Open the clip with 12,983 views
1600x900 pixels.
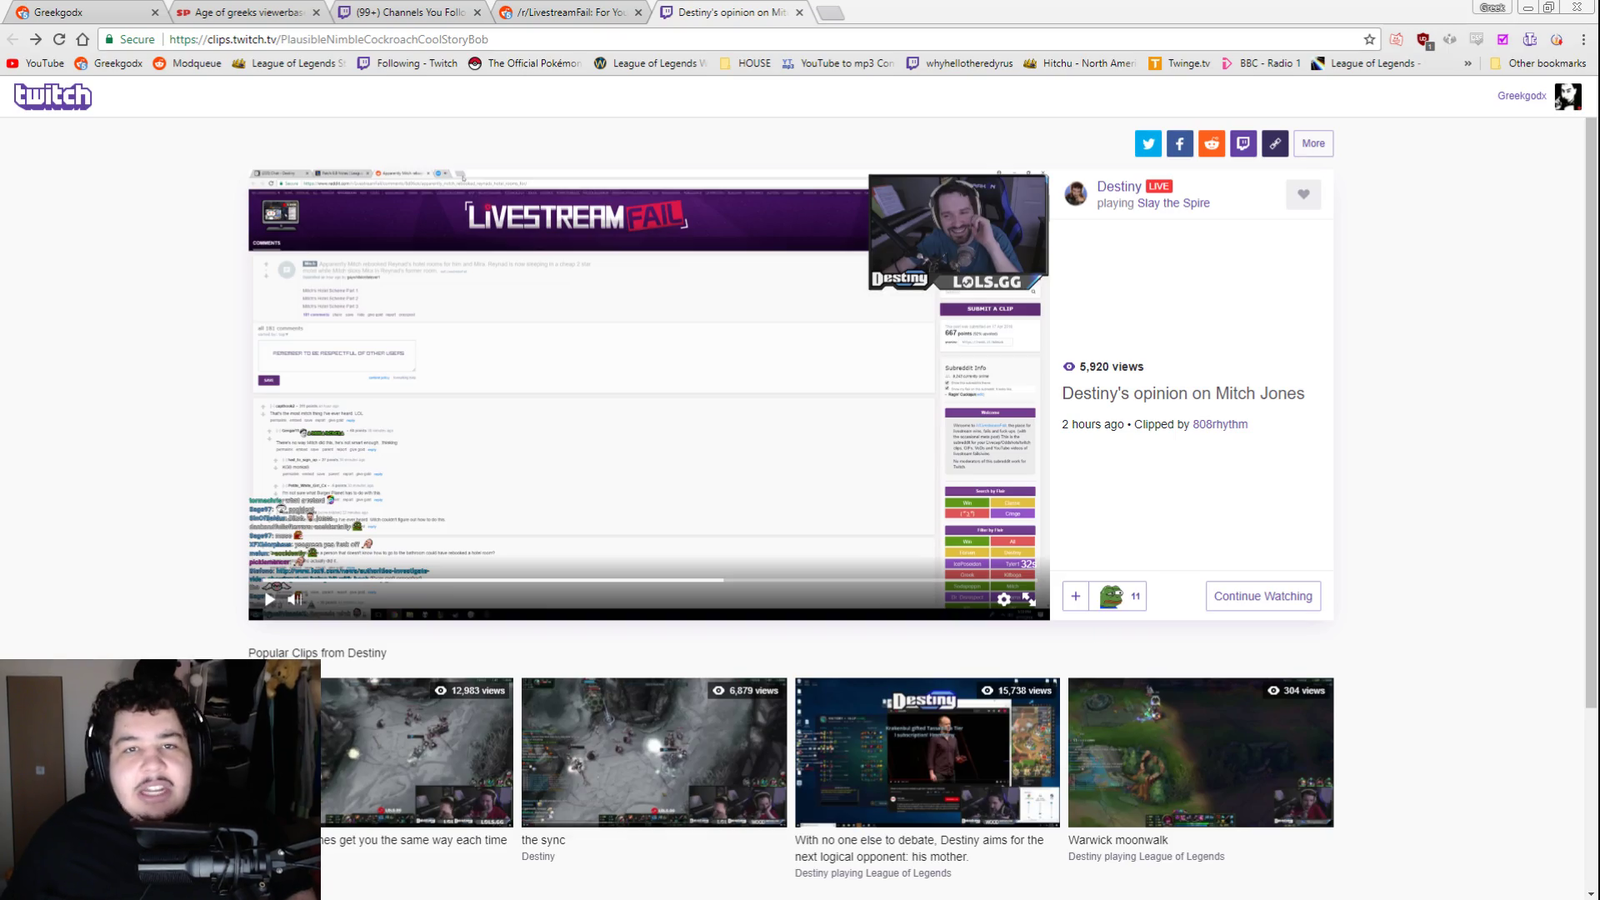pyautogui.click(x=417, y=753)
